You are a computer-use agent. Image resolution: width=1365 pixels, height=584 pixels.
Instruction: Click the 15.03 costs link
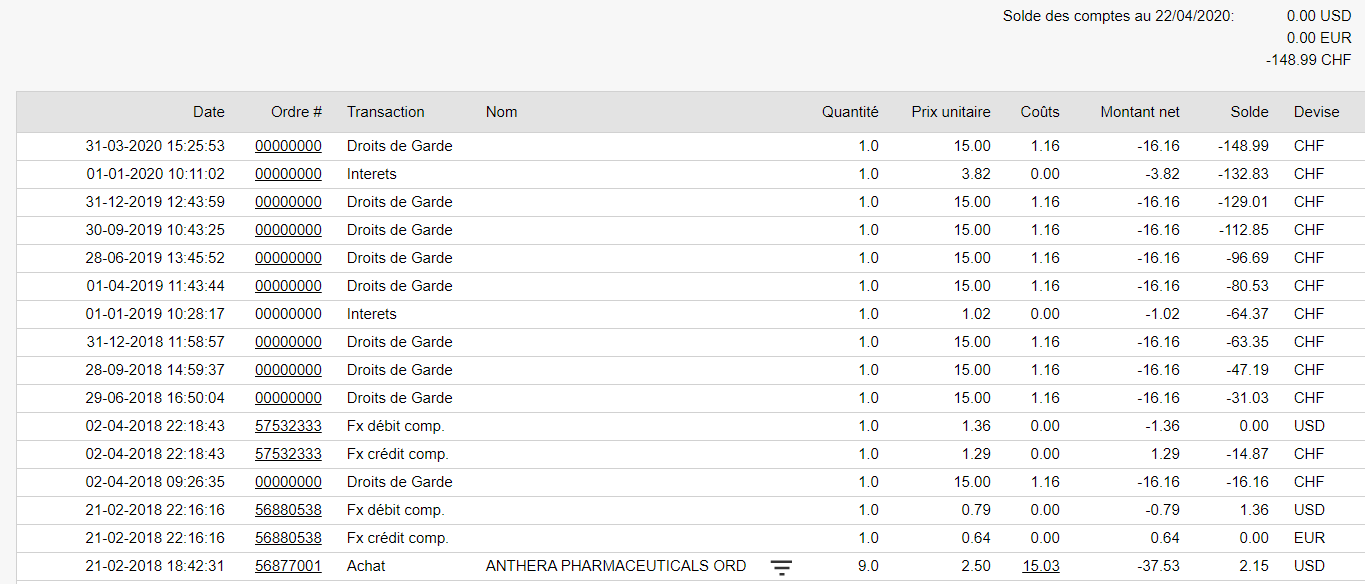coord(1040,566)
